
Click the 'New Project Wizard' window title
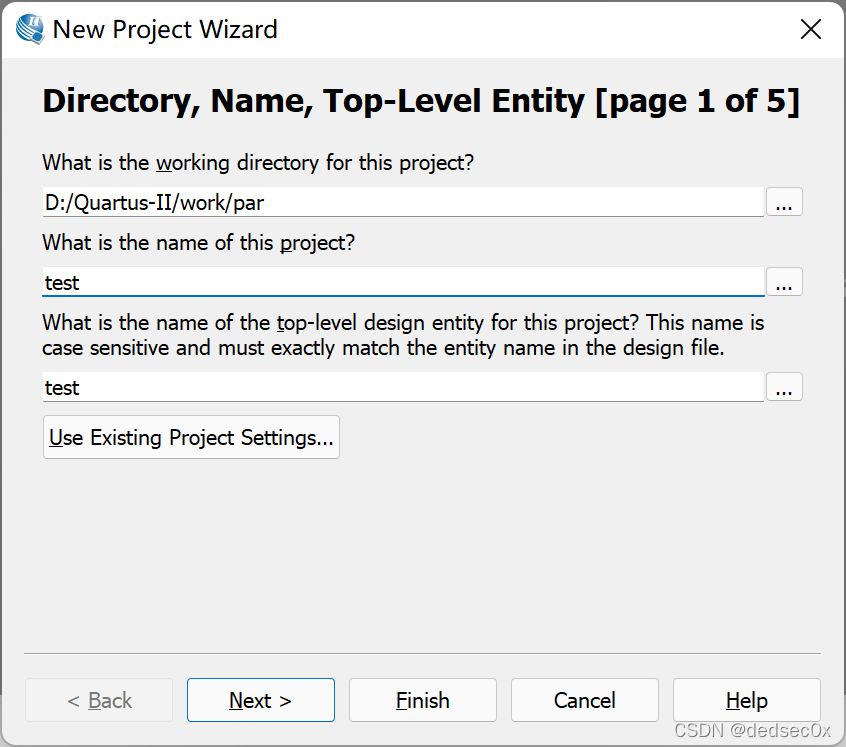165,29
